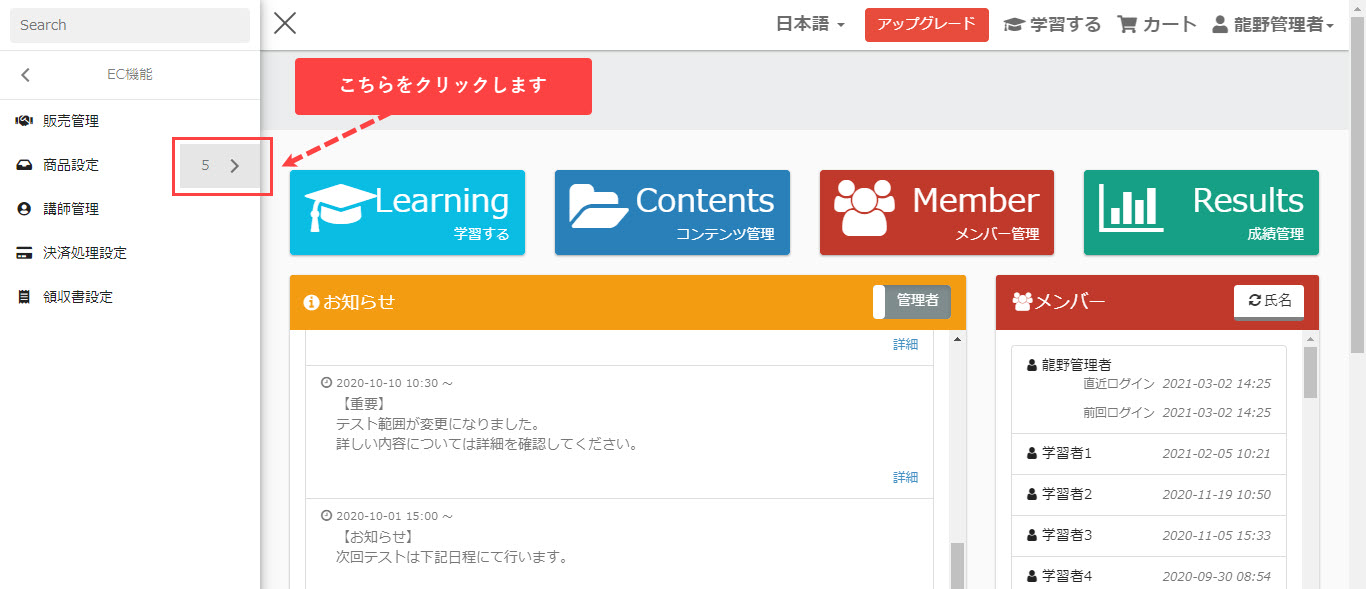1366x589 pixels.
Task: Expand the 商品設定 submenu chevron
Action: 235,166
